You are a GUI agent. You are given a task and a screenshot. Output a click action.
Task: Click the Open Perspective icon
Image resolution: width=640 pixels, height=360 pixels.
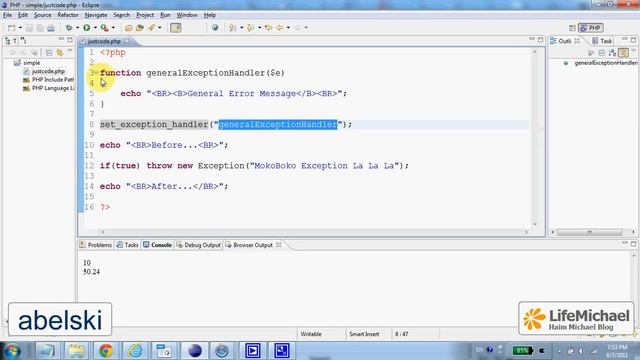click(x=572, y=28)
